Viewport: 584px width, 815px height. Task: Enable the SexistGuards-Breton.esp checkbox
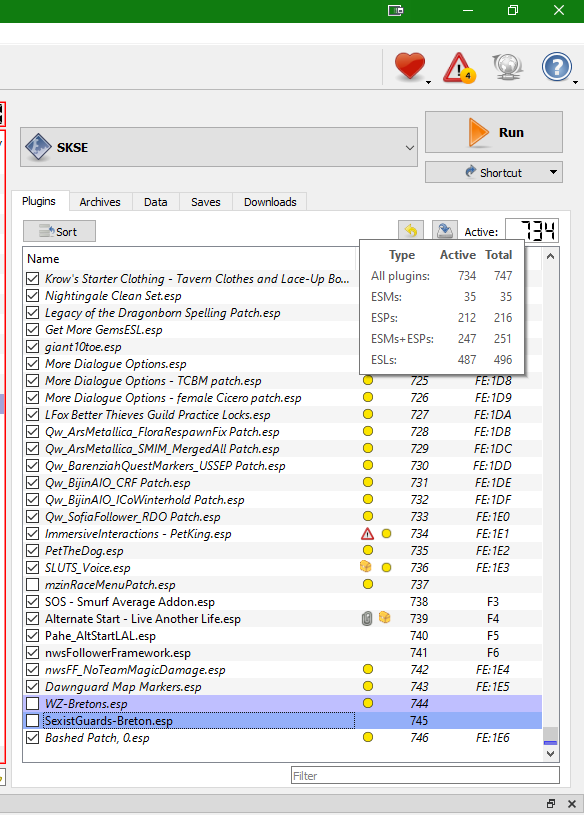point(33,720)
